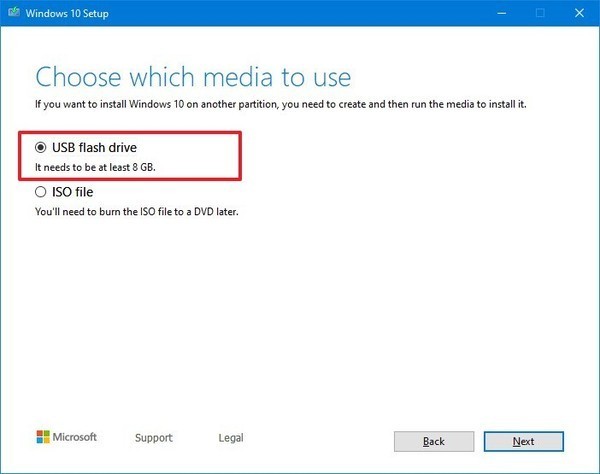Go to previous step with Back button
Image resolution: width=600 pixels, height=474 pixels.
[x=433, y=441]
